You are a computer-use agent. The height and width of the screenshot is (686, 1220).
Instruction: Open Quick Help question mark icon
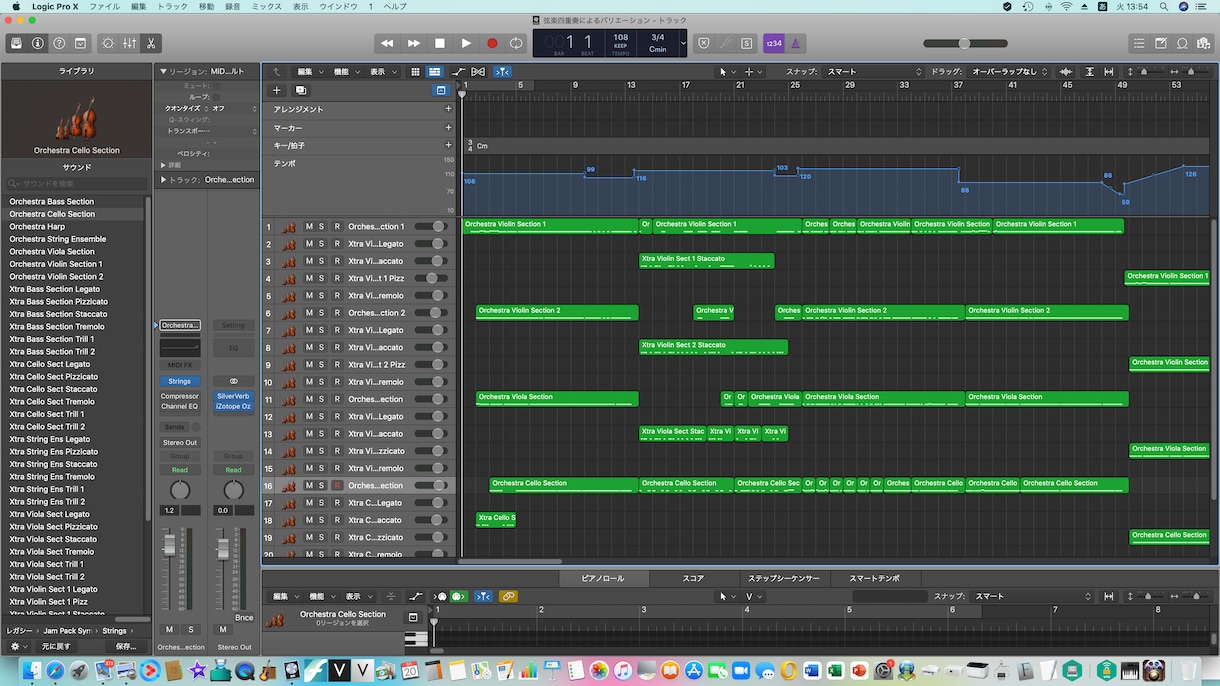59,43
